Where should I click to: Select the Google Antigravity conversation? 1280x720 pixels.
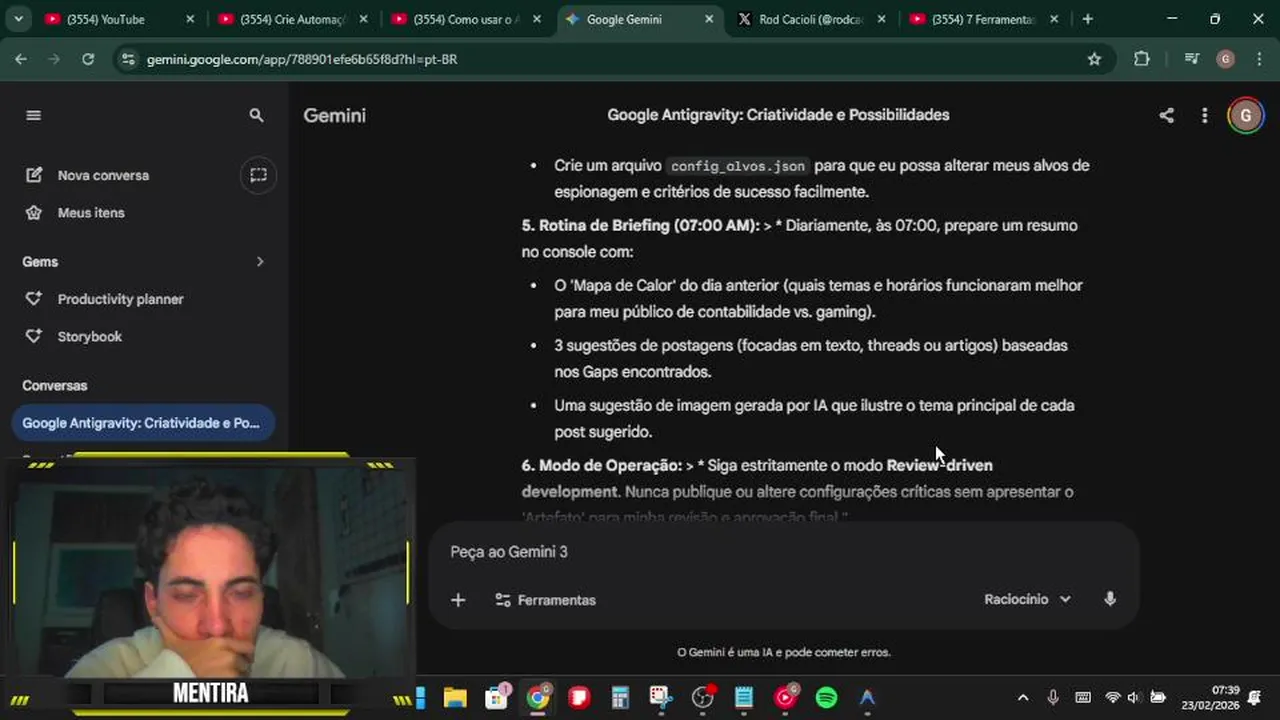click(x=141, y=423)
